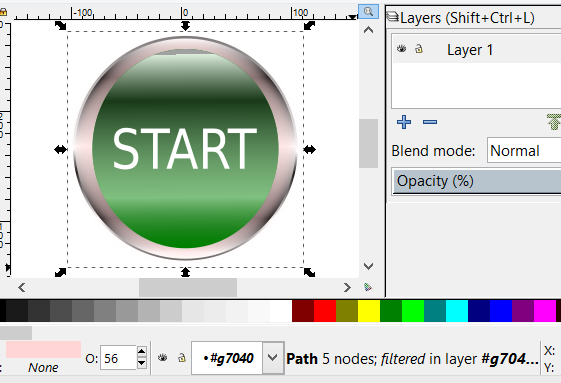
Task: Click the Layers (Shift+Ctrl+L) panel title
Action: pyautogui.click(x=467, y=18)
